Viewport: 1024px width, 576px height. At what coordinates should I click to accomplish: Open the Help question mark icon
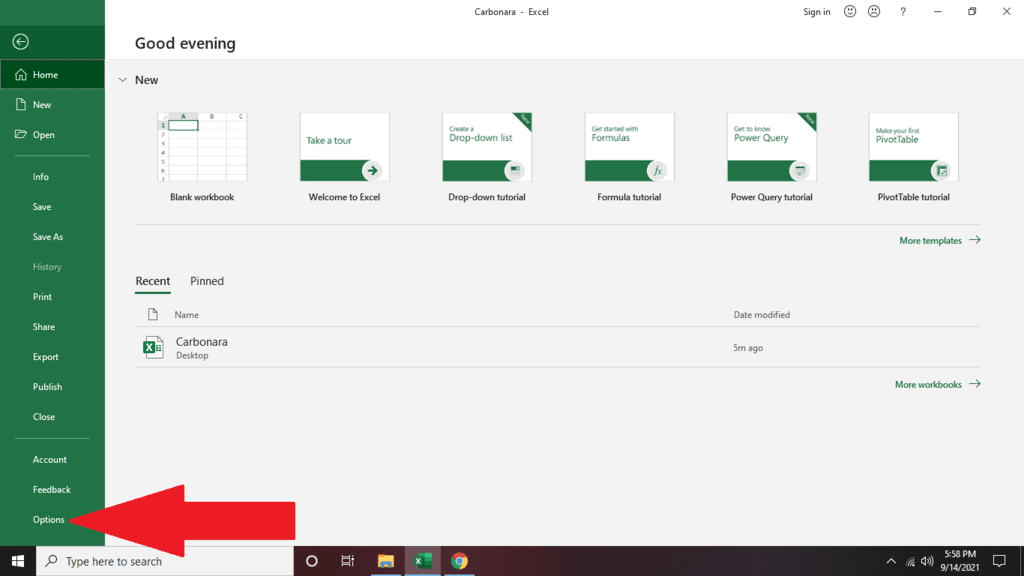[x=903, y=12]
